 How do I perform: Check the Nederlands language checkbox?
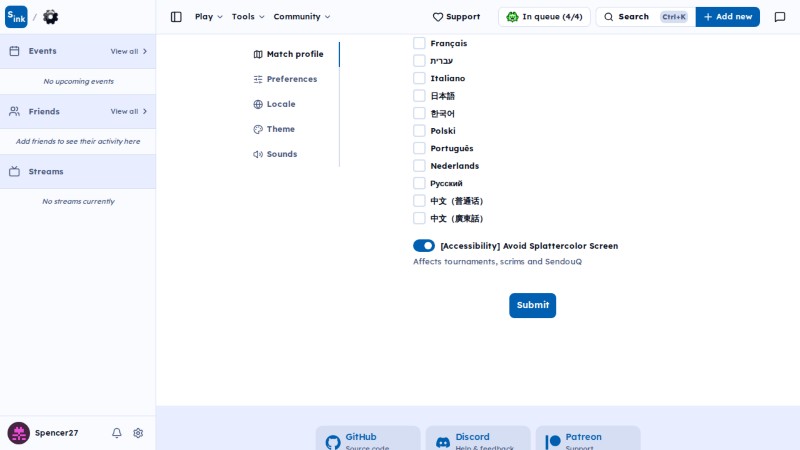pos(419,166)
